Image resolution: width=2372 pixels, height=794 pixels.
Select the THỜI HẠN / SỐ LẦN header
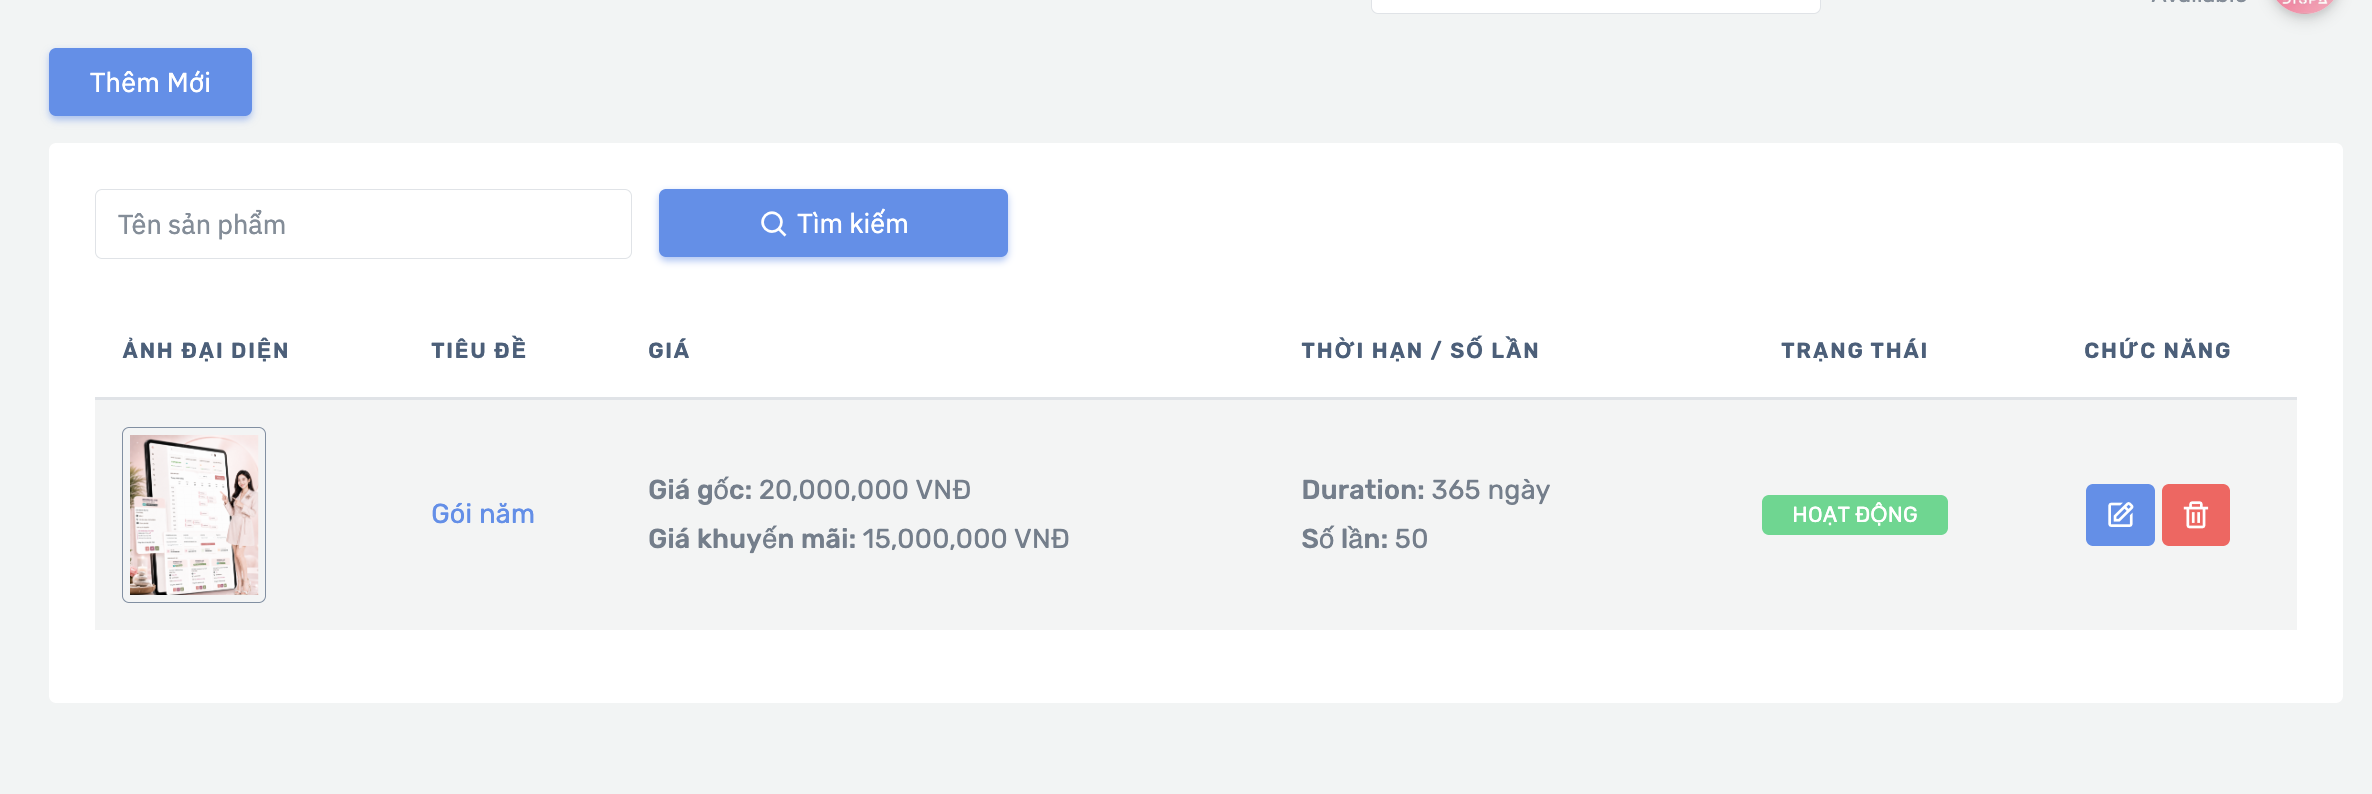click(1420, 350)
